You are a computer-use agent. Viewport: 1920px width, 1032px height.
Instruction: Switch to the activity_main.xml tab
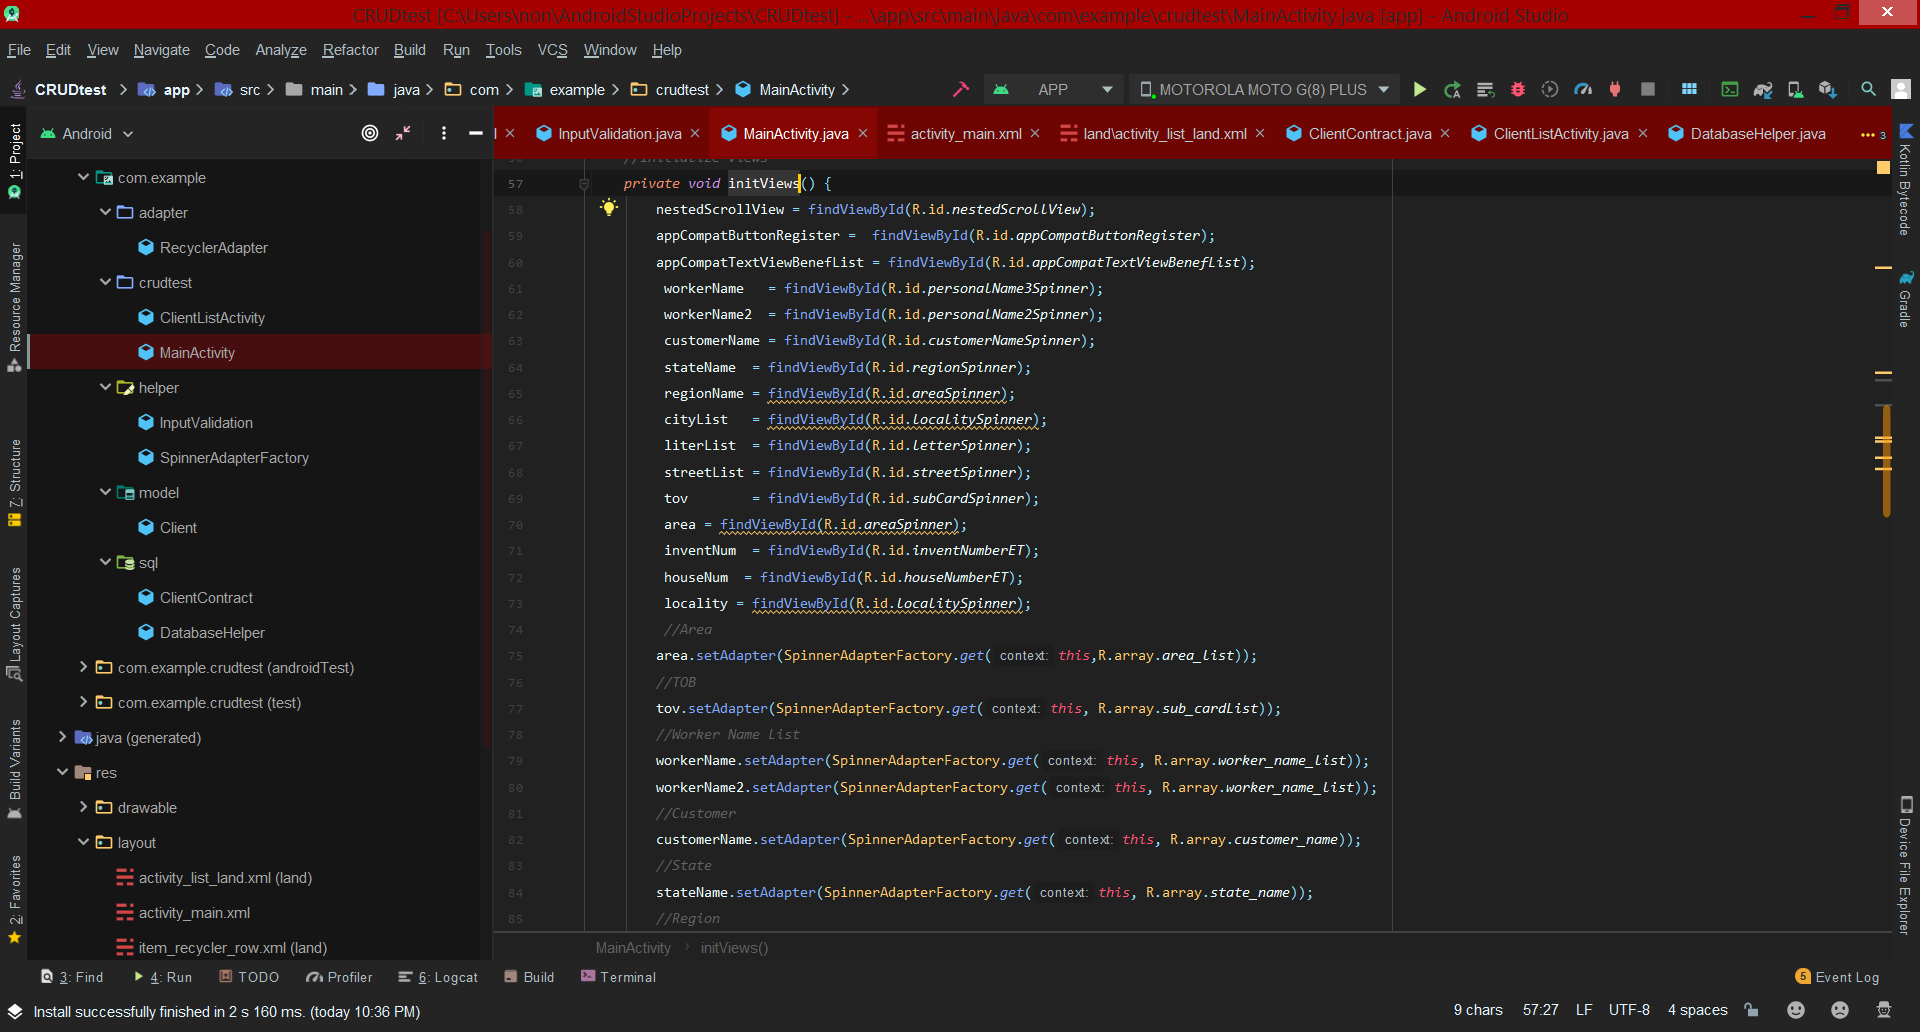point(965,134)
